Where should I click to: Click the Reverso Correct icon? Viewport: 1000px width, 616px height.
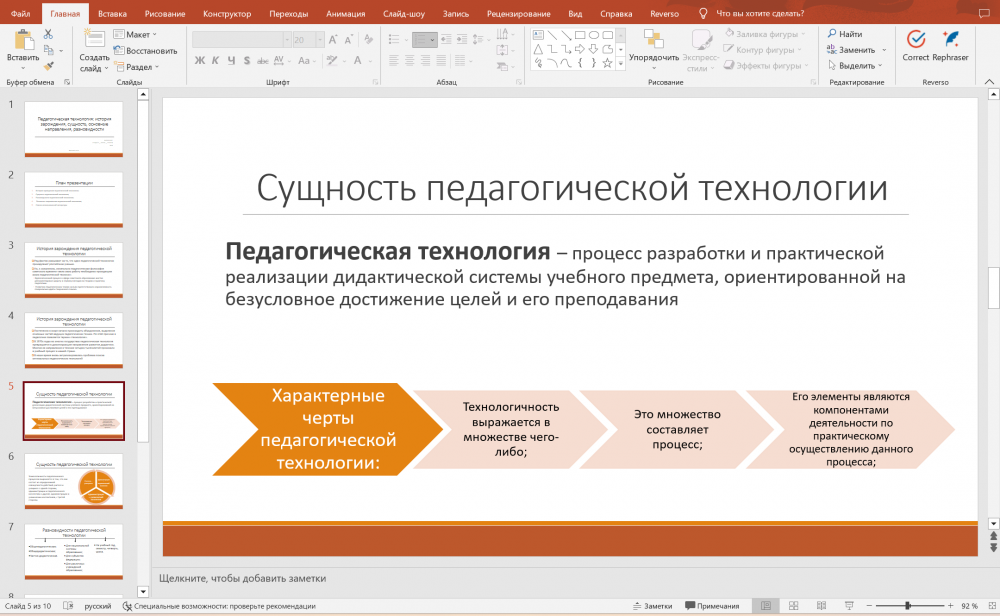click(x=915, y=39)
